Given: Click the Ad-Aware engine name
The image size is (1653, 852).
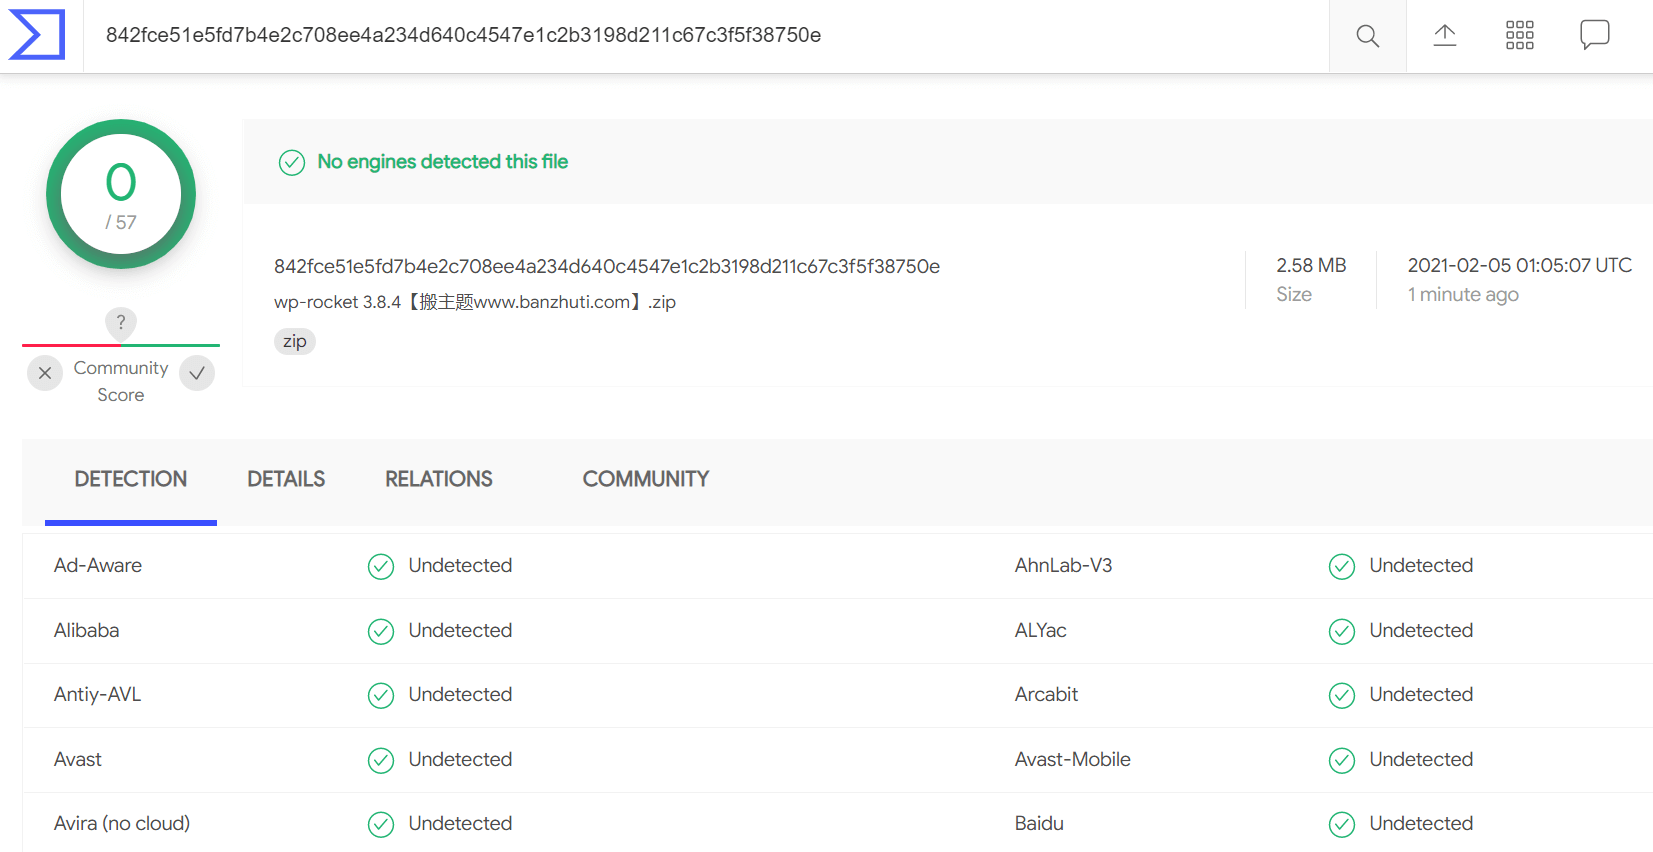Looking at the screenshot, I should click(x=98, y=565).
